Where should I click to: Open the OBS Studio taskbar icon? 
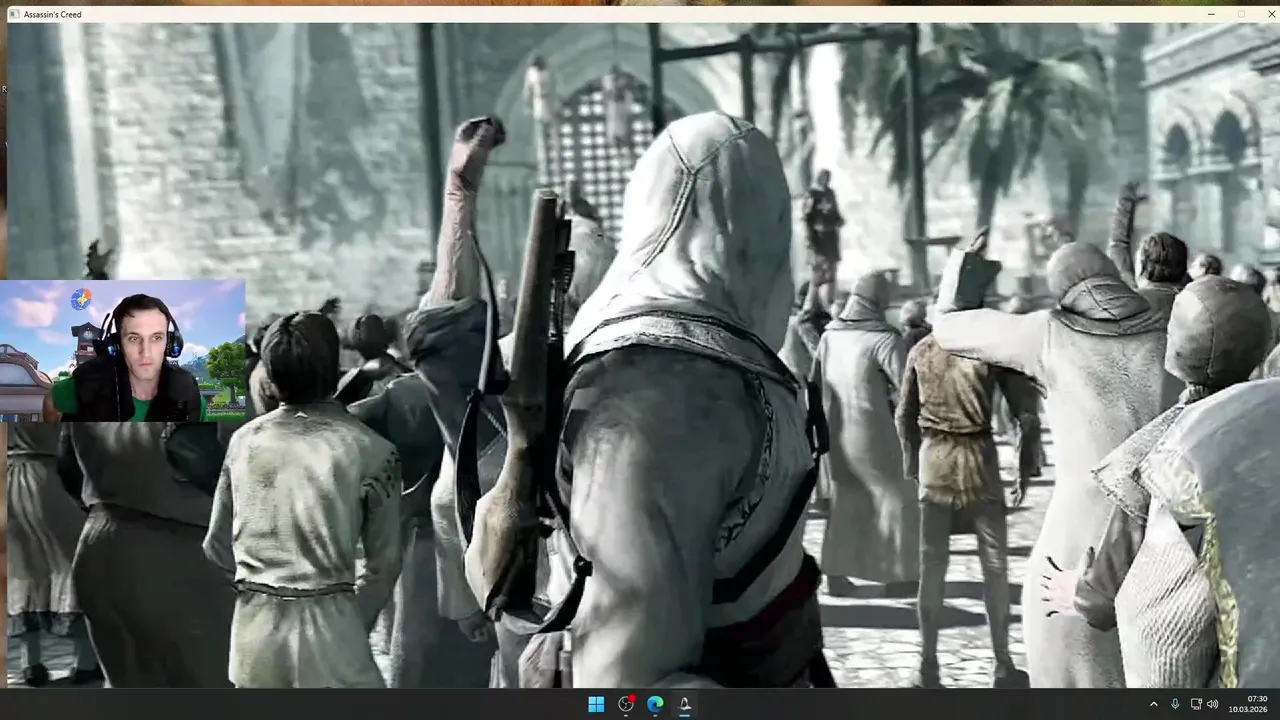pos(626,704)
